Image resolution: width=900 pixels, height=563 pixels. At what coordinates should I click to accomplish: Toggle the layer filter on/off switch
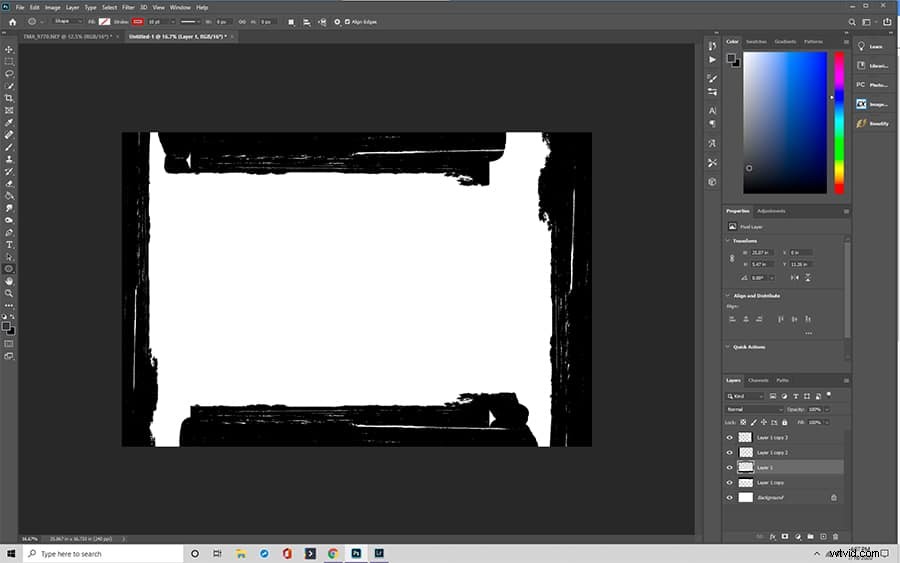829,395
